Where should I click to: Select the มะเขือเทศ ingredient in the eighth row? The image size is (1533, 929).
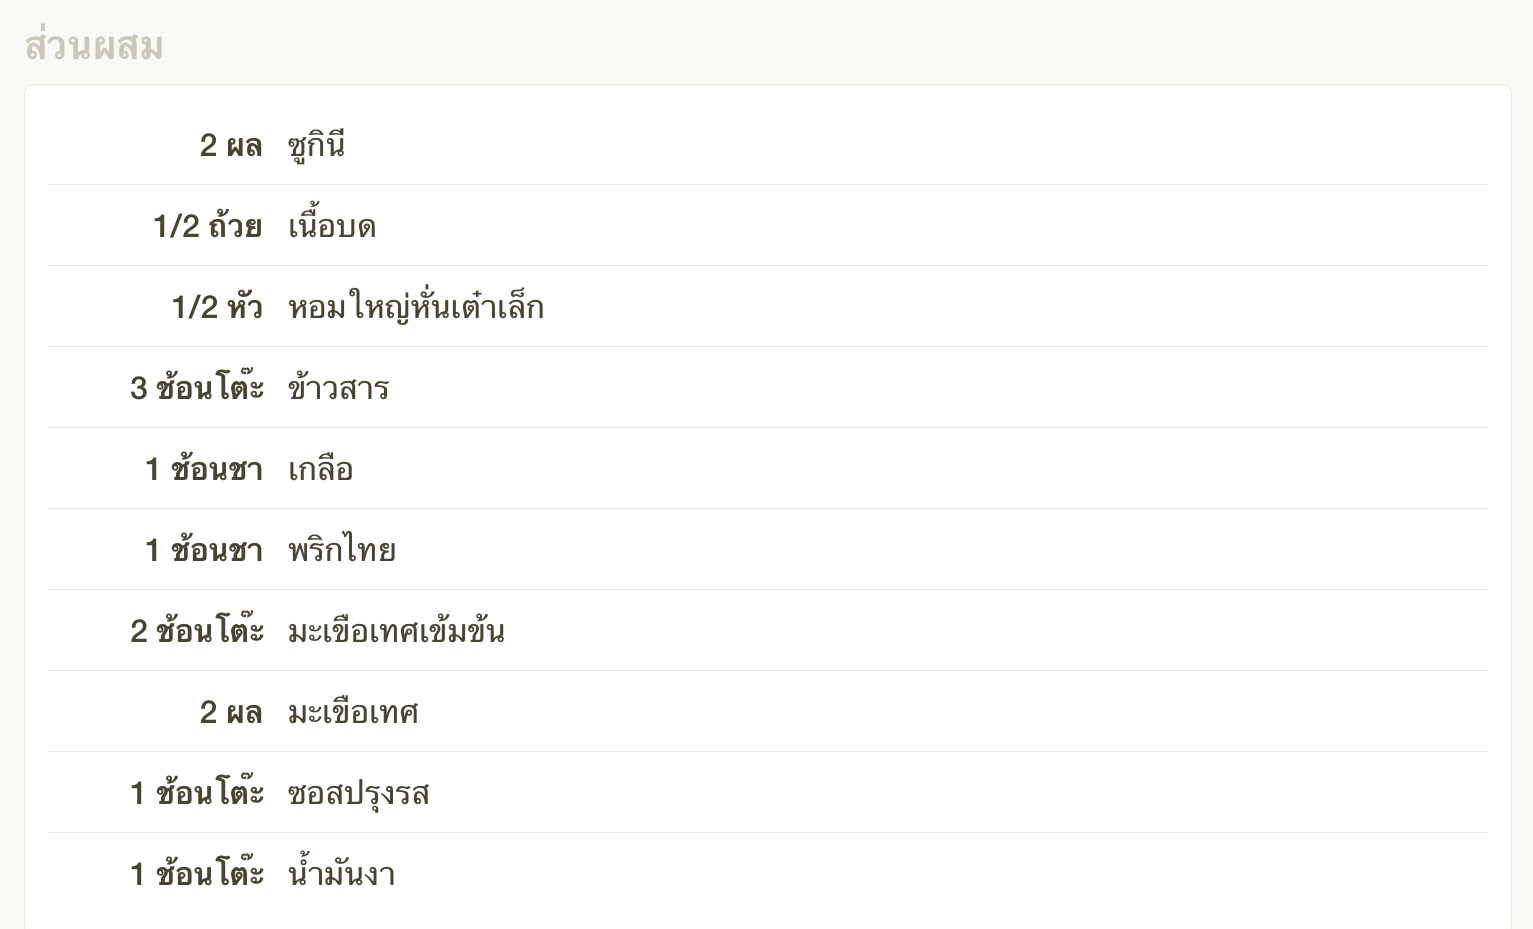(x=353, y=713)
